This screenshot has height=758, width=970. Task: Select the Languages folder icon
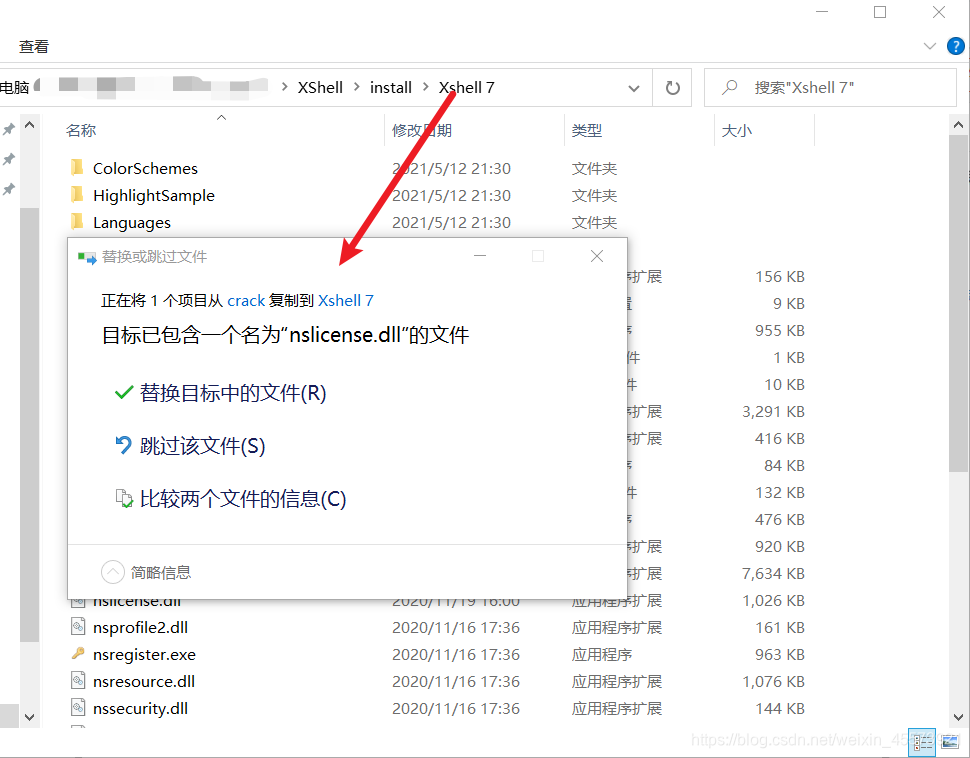pyautogui.click(x=77, y=222)
